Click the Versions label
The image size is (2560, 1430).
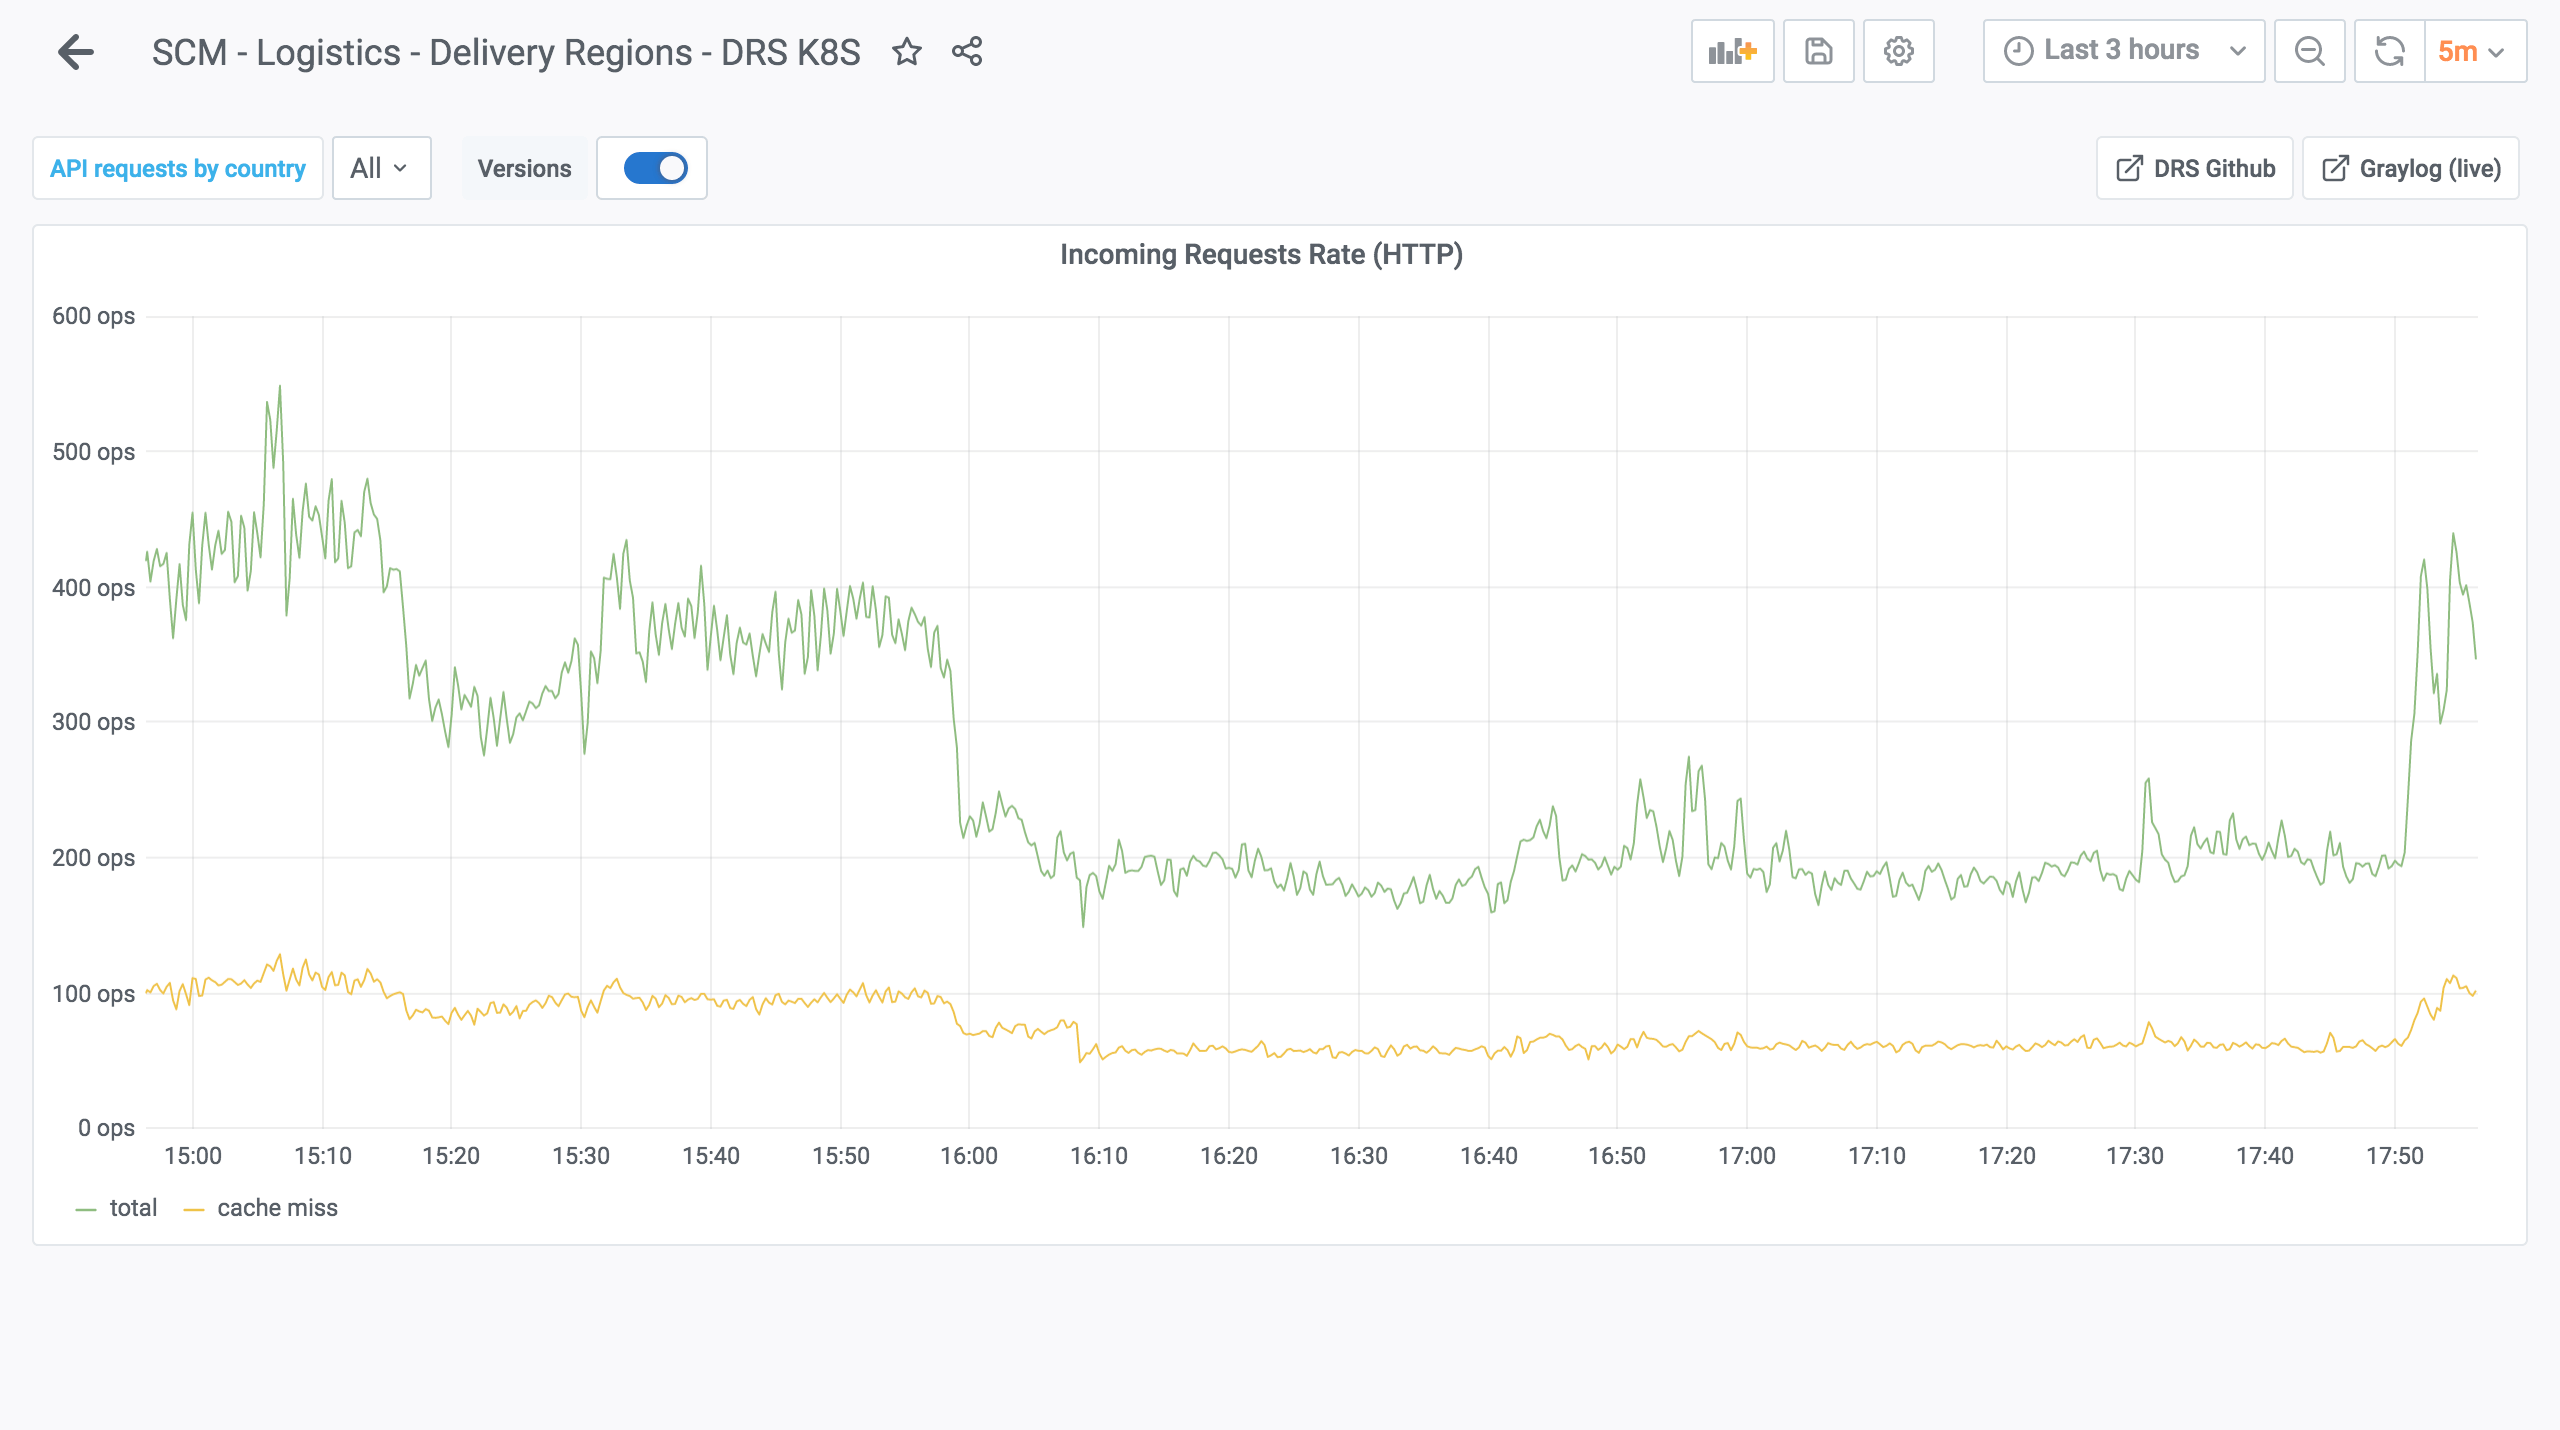(x=524, y=168)
